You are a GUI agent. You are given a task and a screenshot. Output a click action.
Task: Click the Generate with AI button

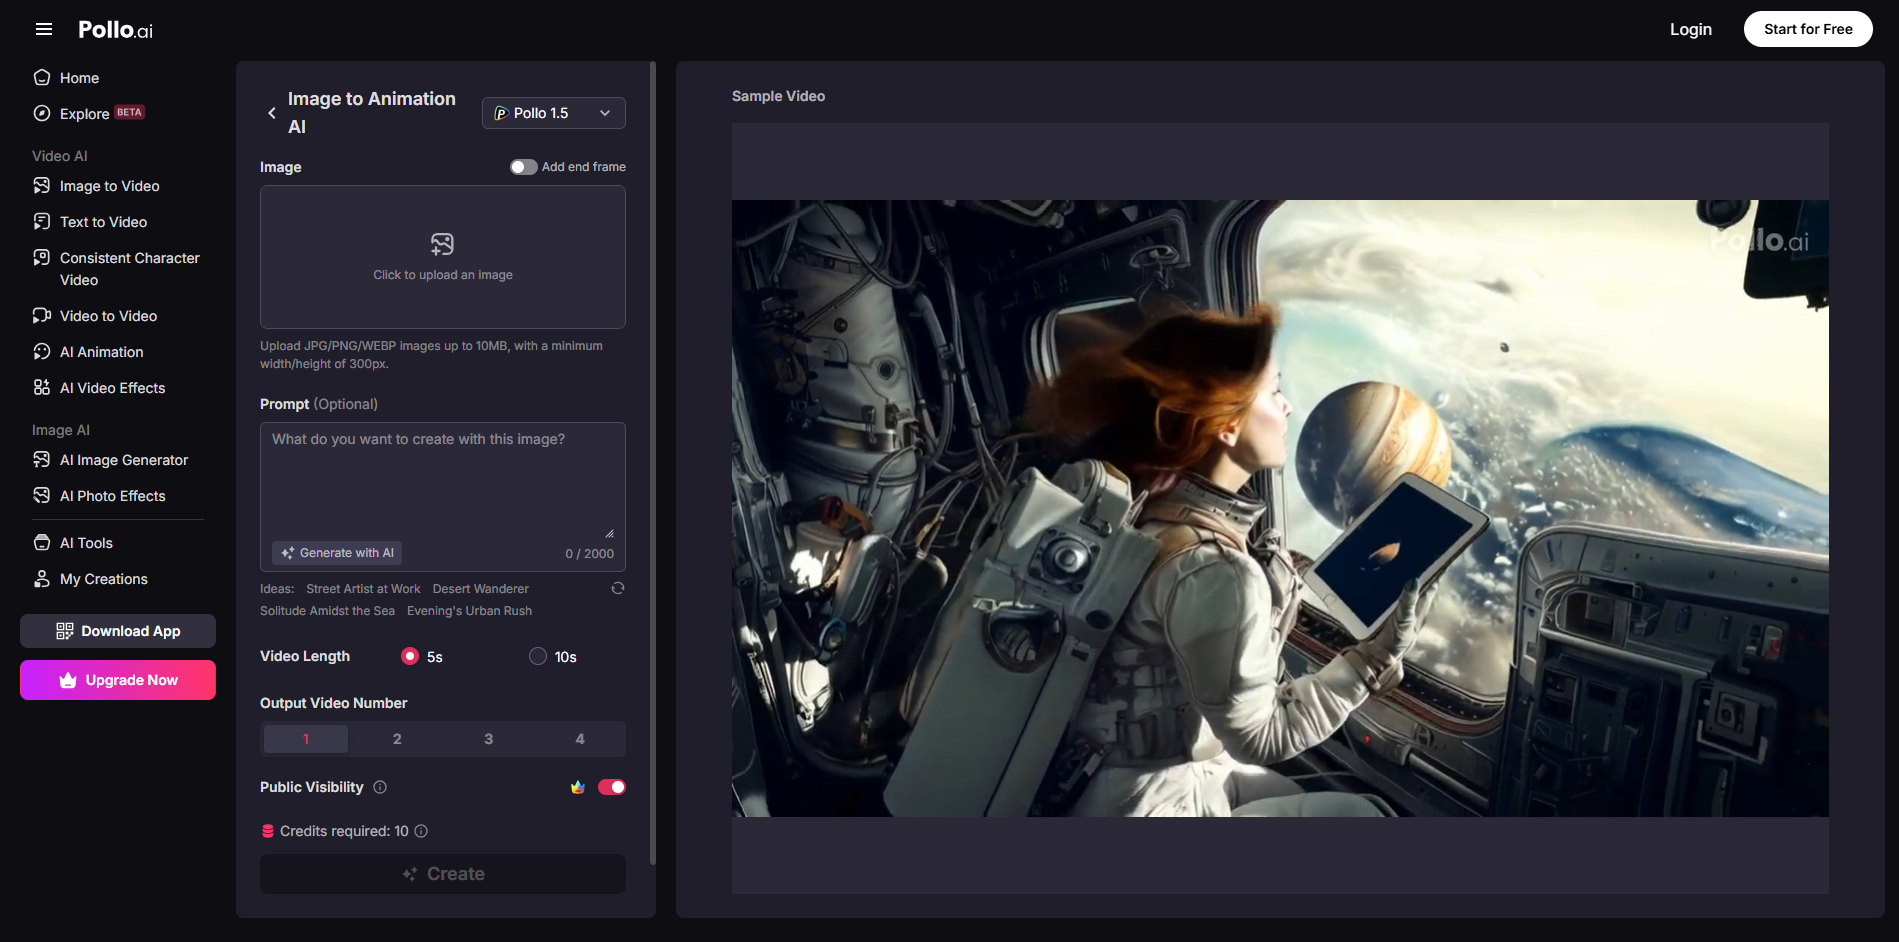click(x=337, y=553)
